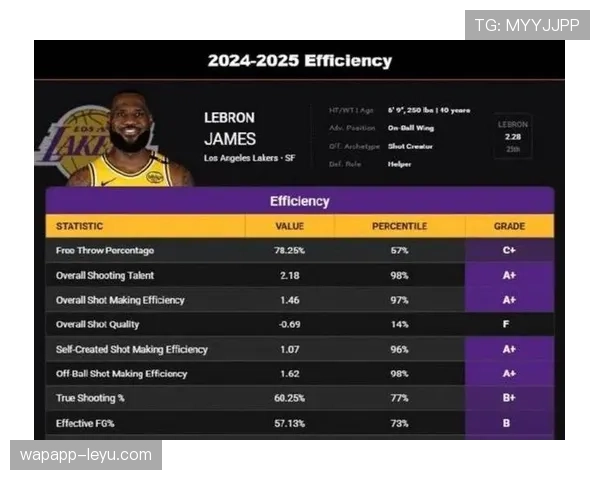
Task: Click the TG: MYYJJPP label
Action: (x=526, y=25)
